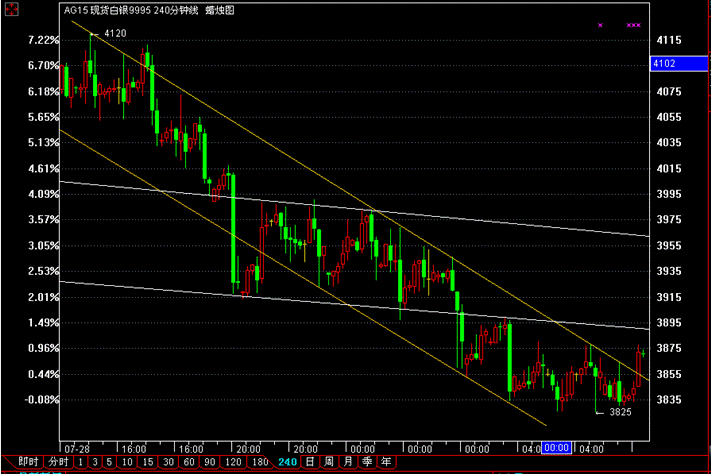The height and width of the screenshot is (474, 711).
Task: Choose the 120-minute timeframe tab
Action: click(231, 462)
